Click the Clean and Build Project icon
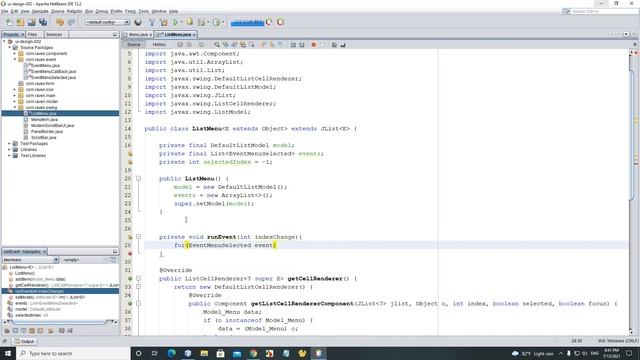The width and height of the screenshot is (640, 360). click(x=164, y=22)
